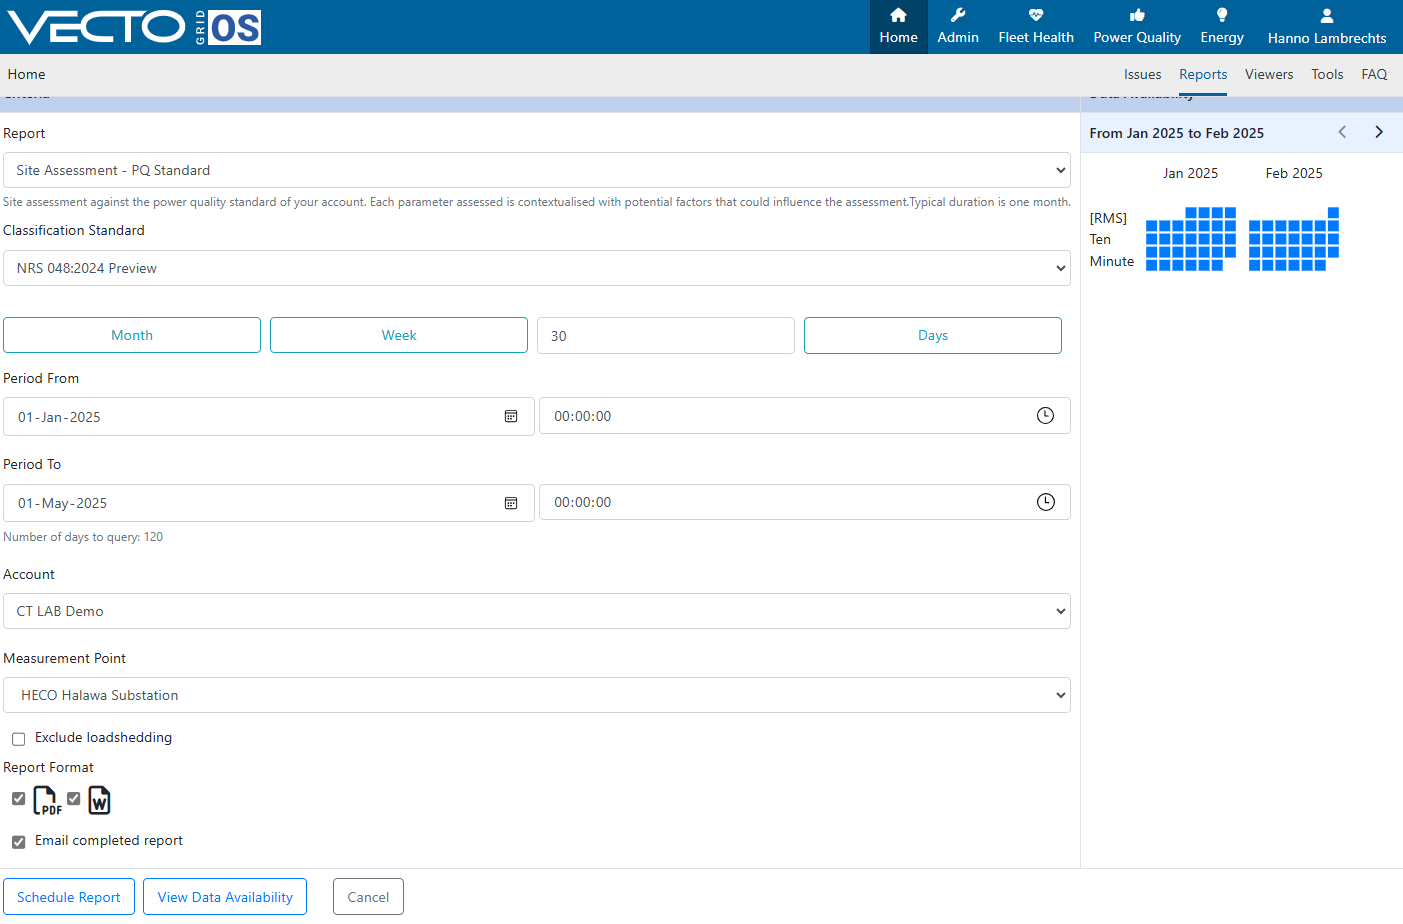This screenshot has width=1403, height=924.
Task: Click the Period From time field
Action: 805,416
